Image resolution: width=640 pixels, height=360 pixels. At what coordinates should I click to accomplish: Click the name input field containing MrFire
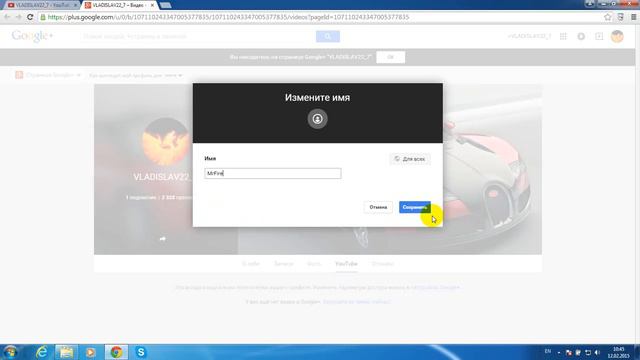[x=273, y=173]
